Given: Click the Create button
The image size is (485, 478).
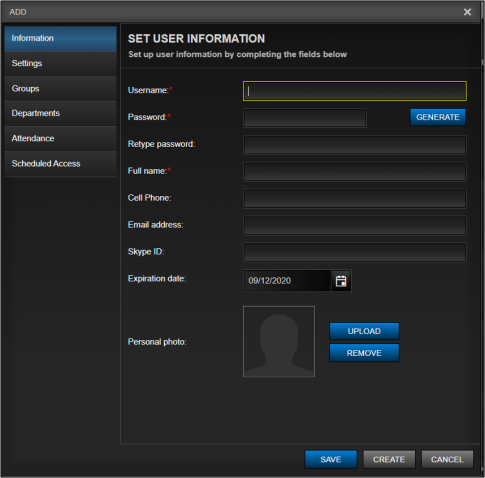Looking at the screenshot, I should click(389, 459).
